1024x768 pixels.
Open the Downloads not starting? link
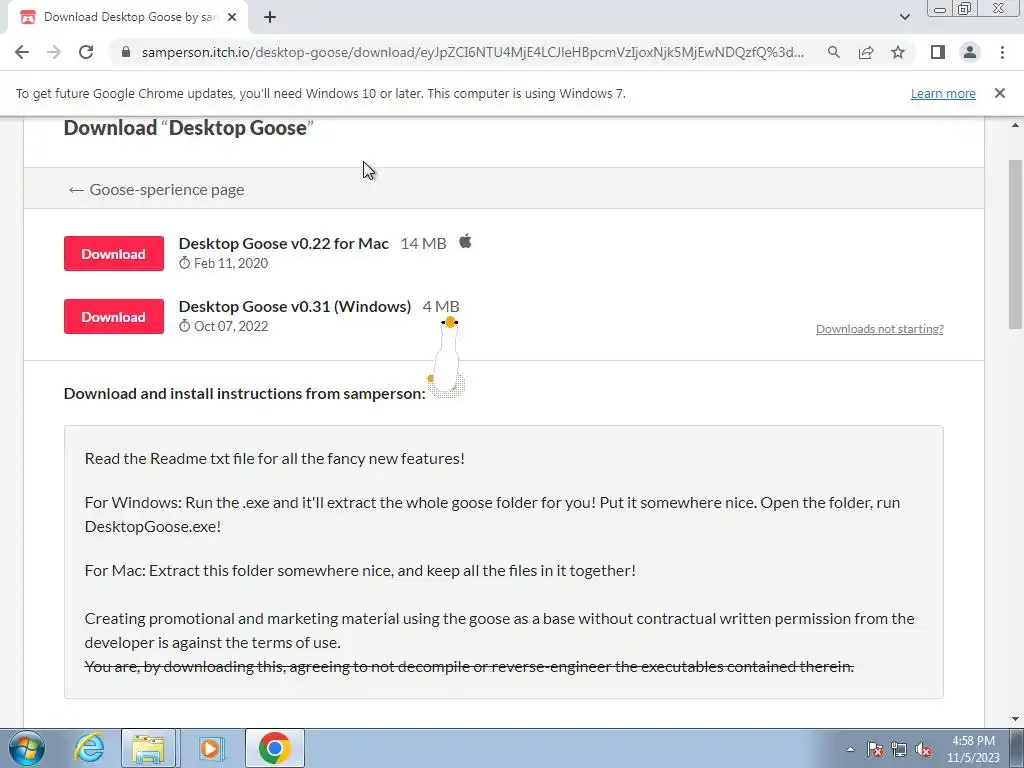(x=880, y=328)
